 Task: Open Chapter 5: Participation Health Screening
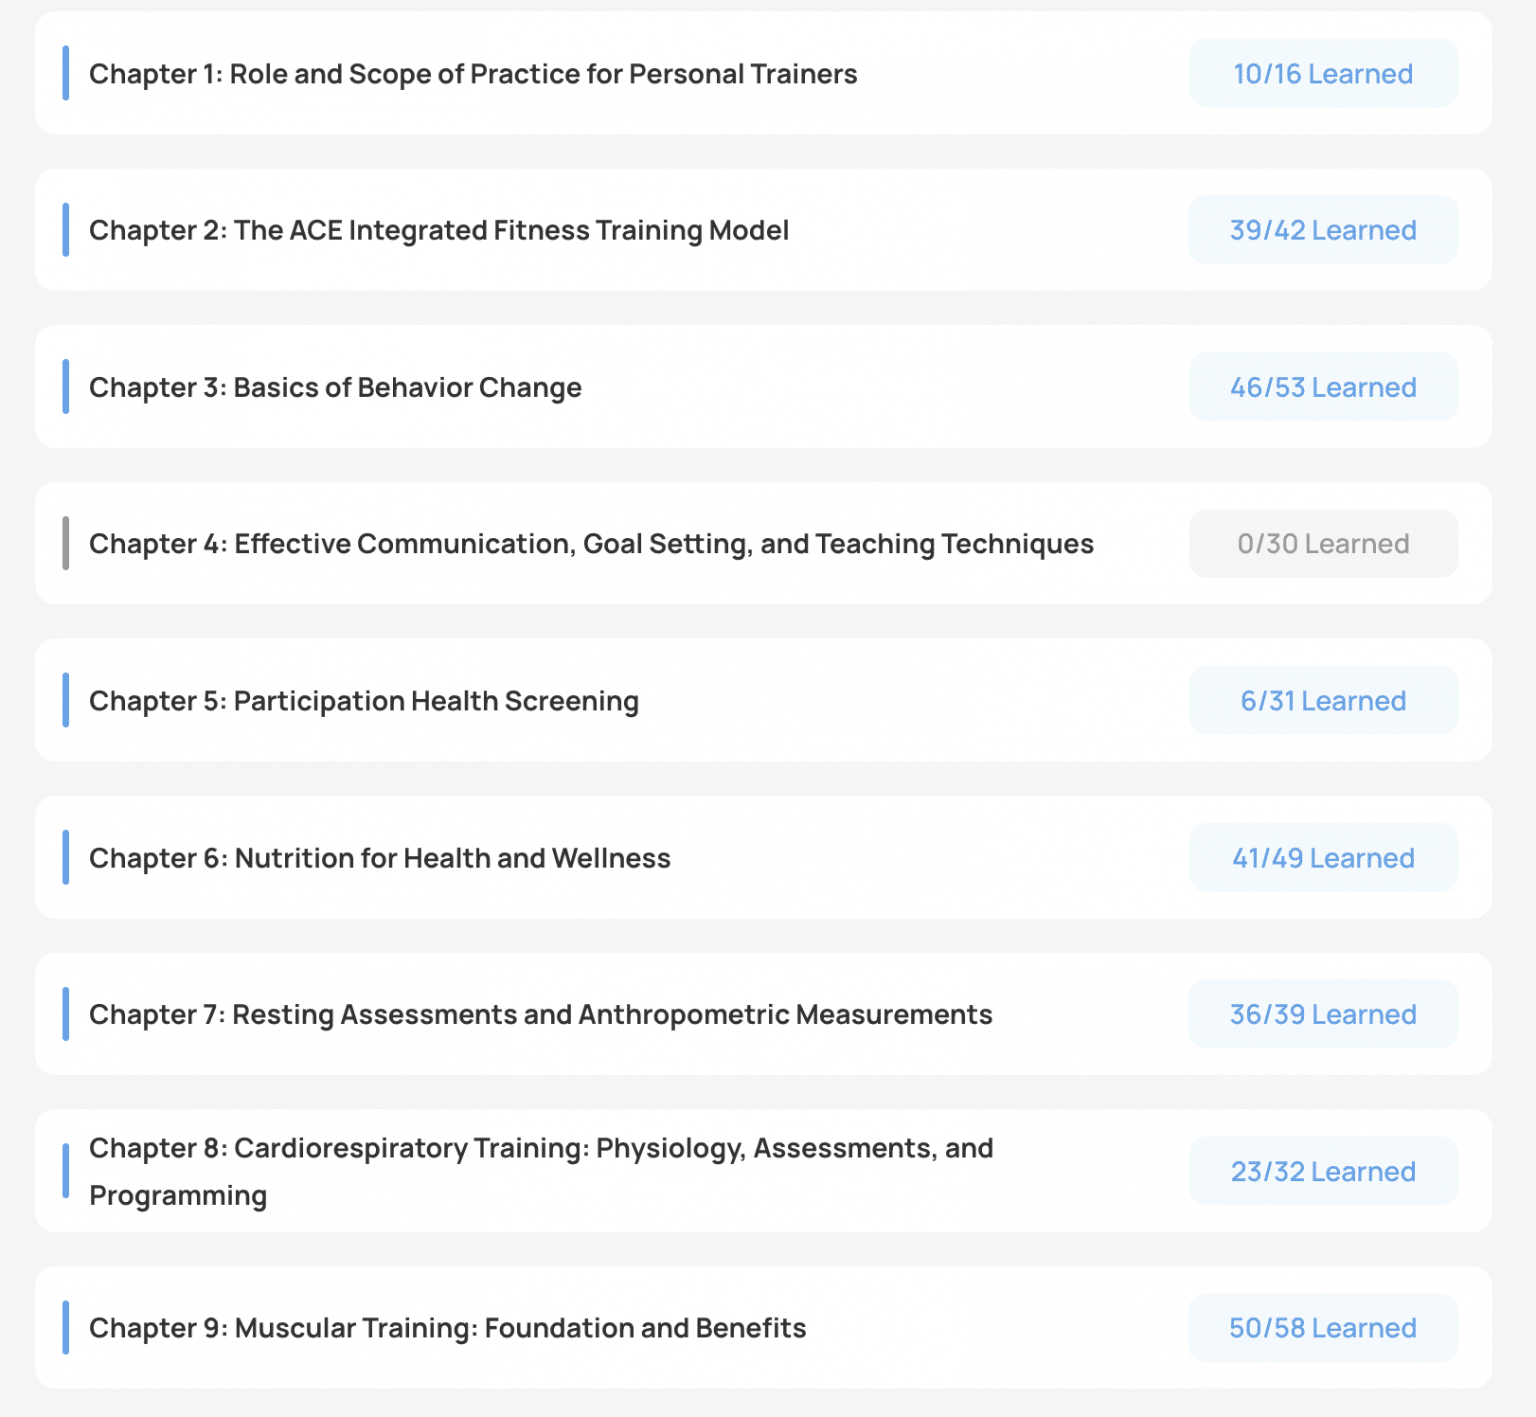(363, 701)
